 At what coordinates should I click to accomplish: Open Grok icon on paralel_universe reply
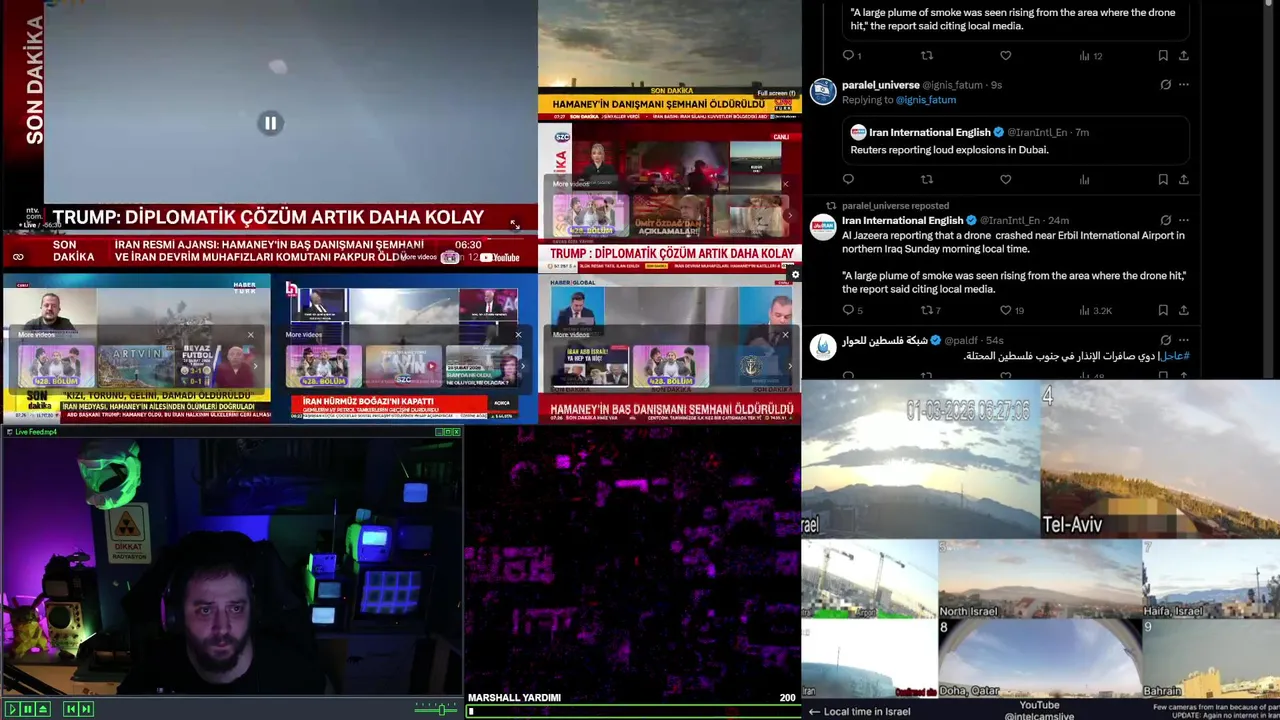click(x=1165, y=85)
